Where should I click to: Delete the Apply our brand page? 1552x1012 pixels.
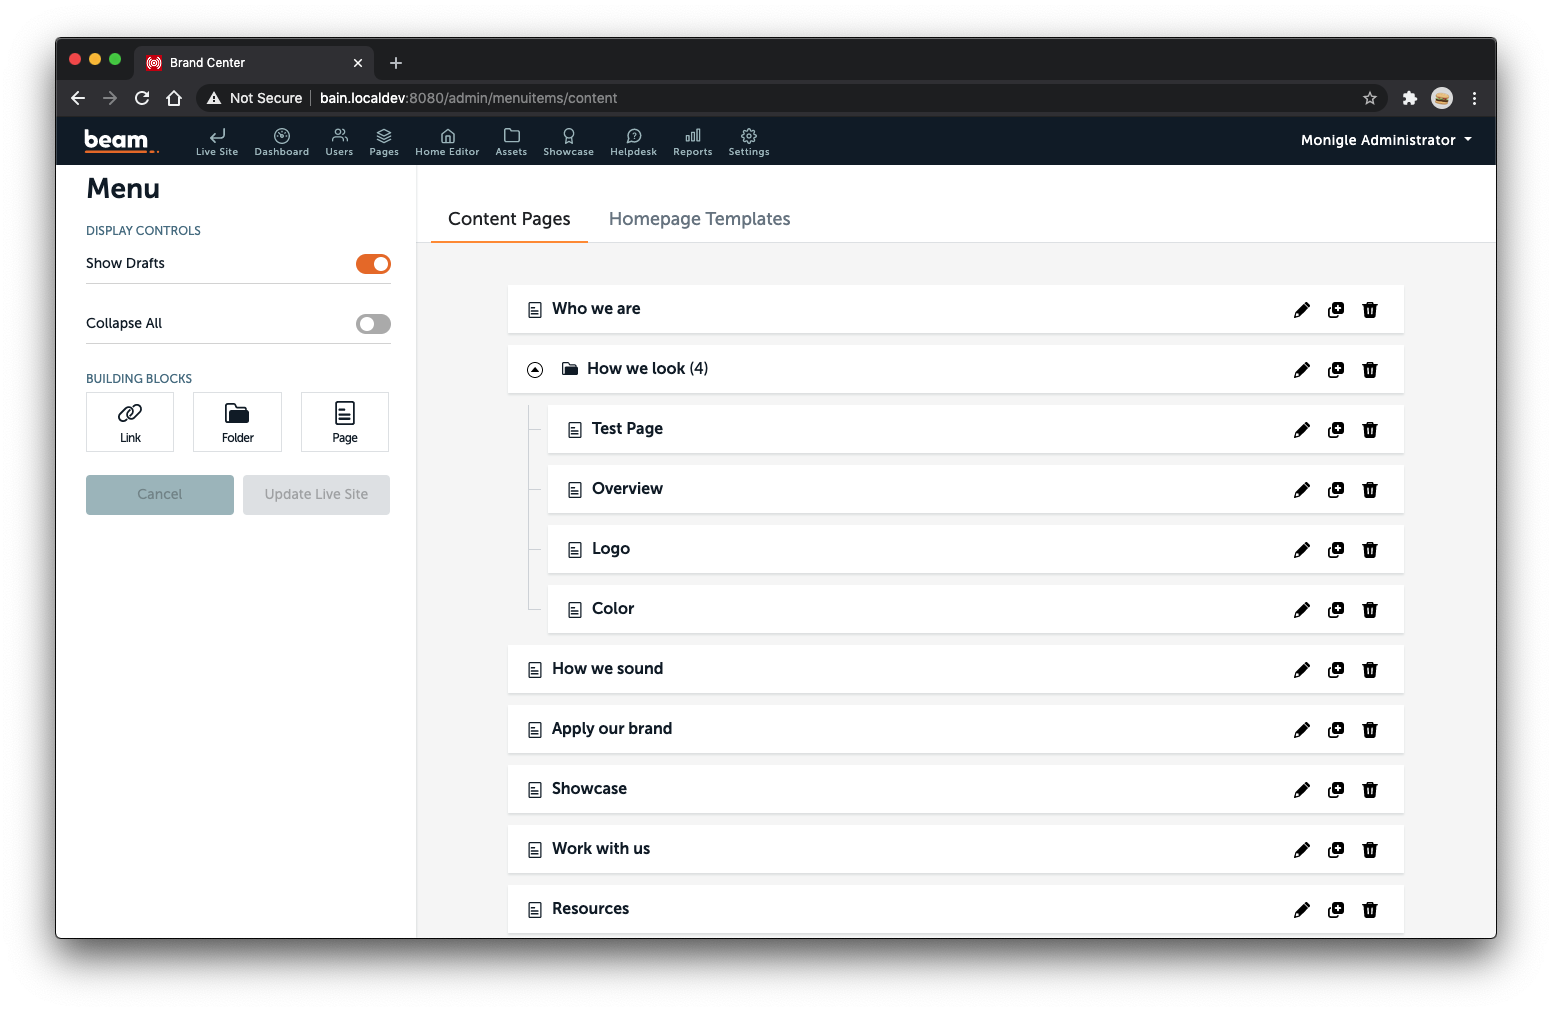(x=1370, y=730)
